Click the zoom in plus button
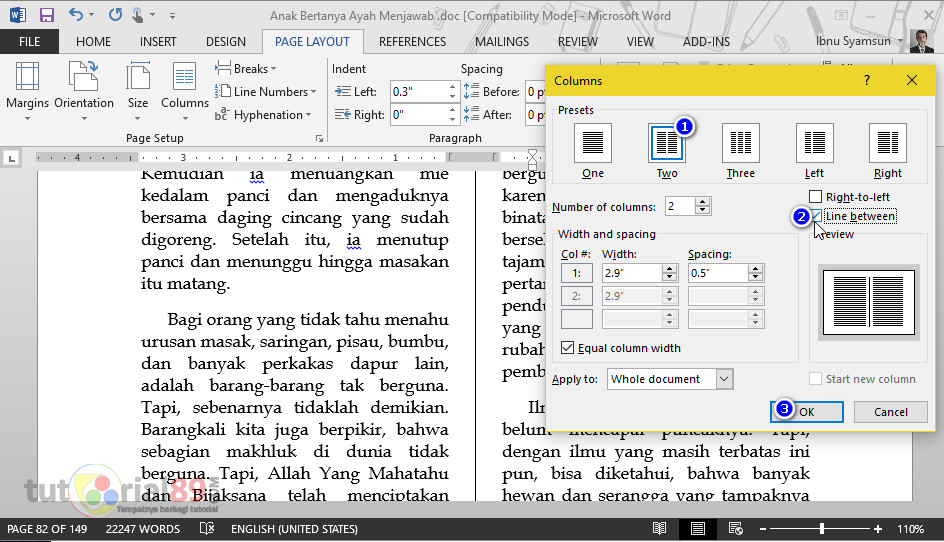 878,529
